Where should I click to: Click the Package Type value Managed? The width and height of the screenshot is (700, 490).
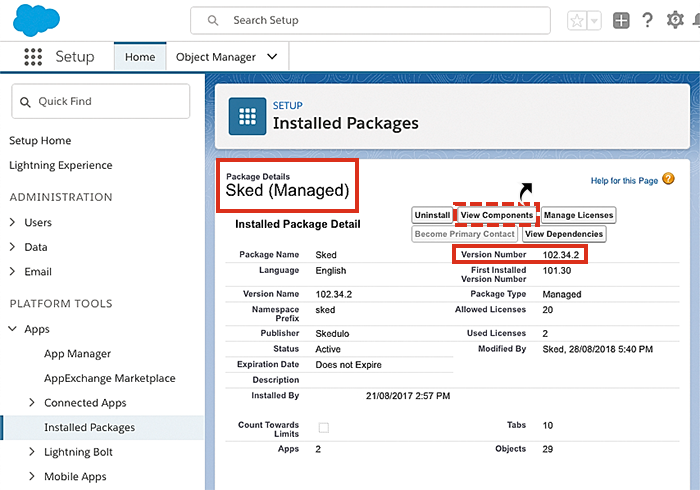tap(562, 294)
